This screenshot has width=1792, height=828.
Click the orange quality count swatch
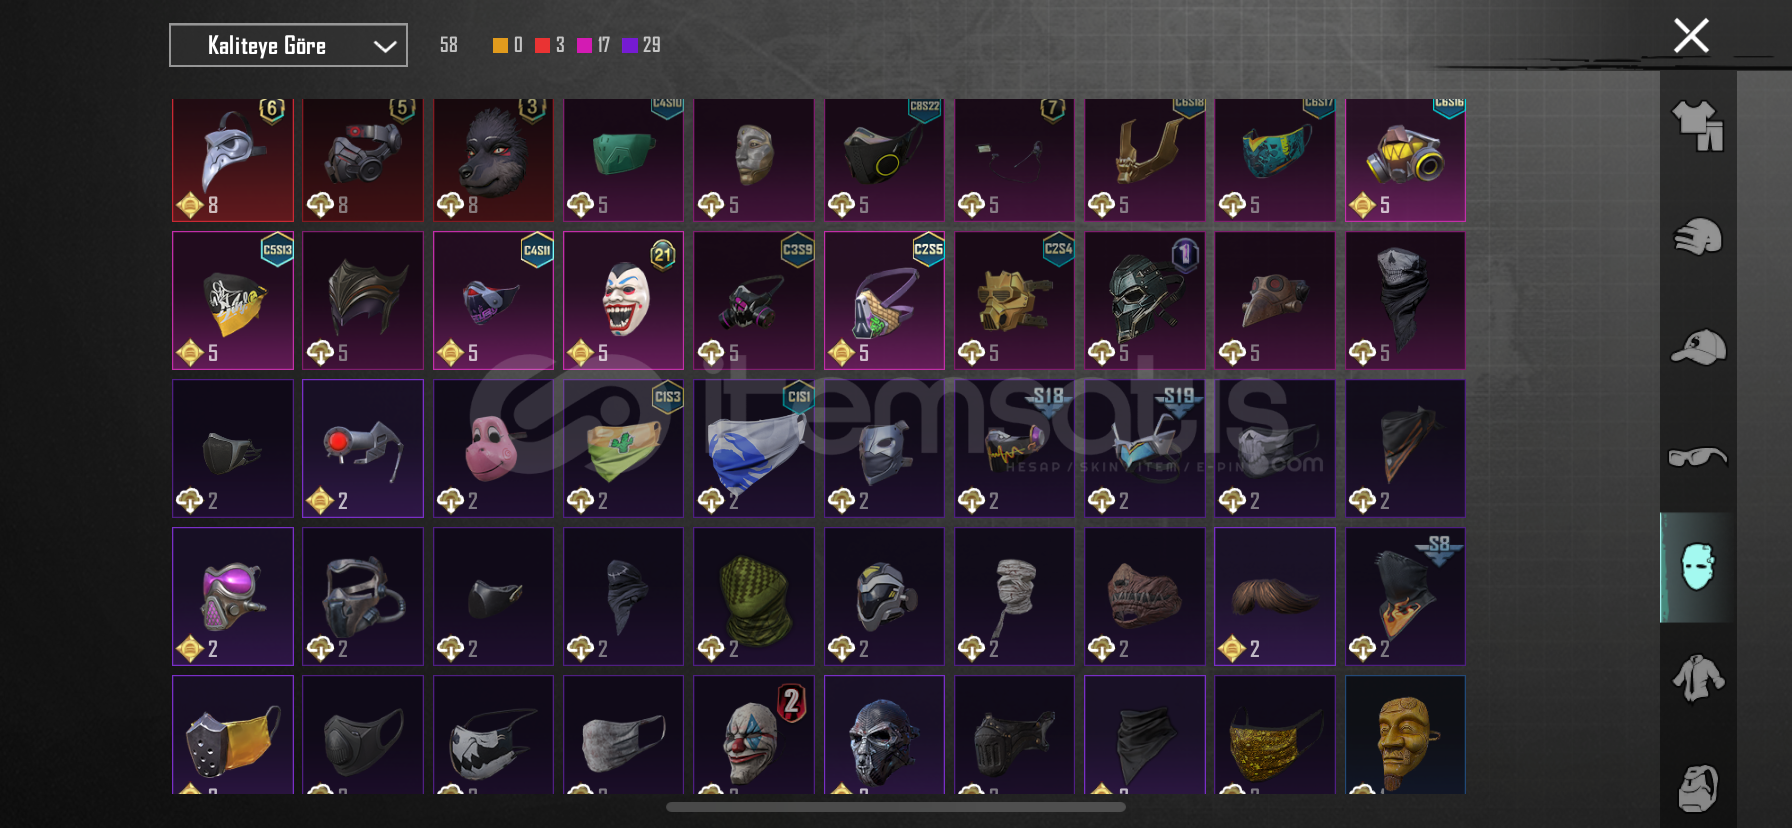click(x=500, y=45)
